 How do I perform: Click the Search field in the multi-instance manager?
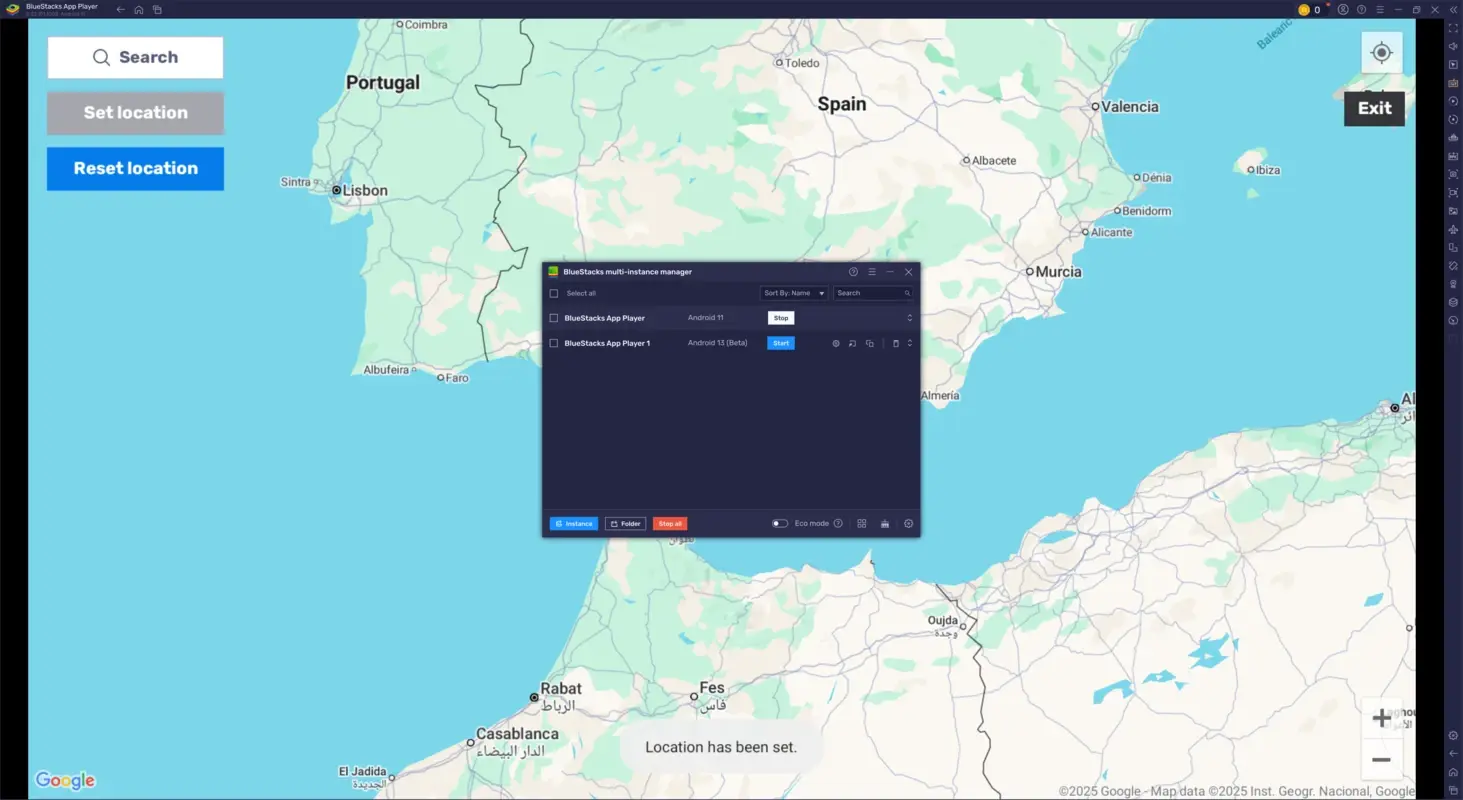pos(868,293)
